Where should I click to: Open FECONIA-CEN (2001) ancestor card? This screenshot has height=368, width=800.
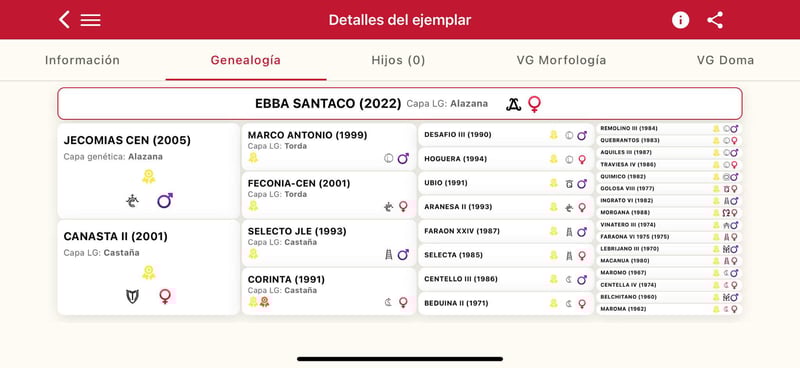pyautogui.click(x=329, y=194)
